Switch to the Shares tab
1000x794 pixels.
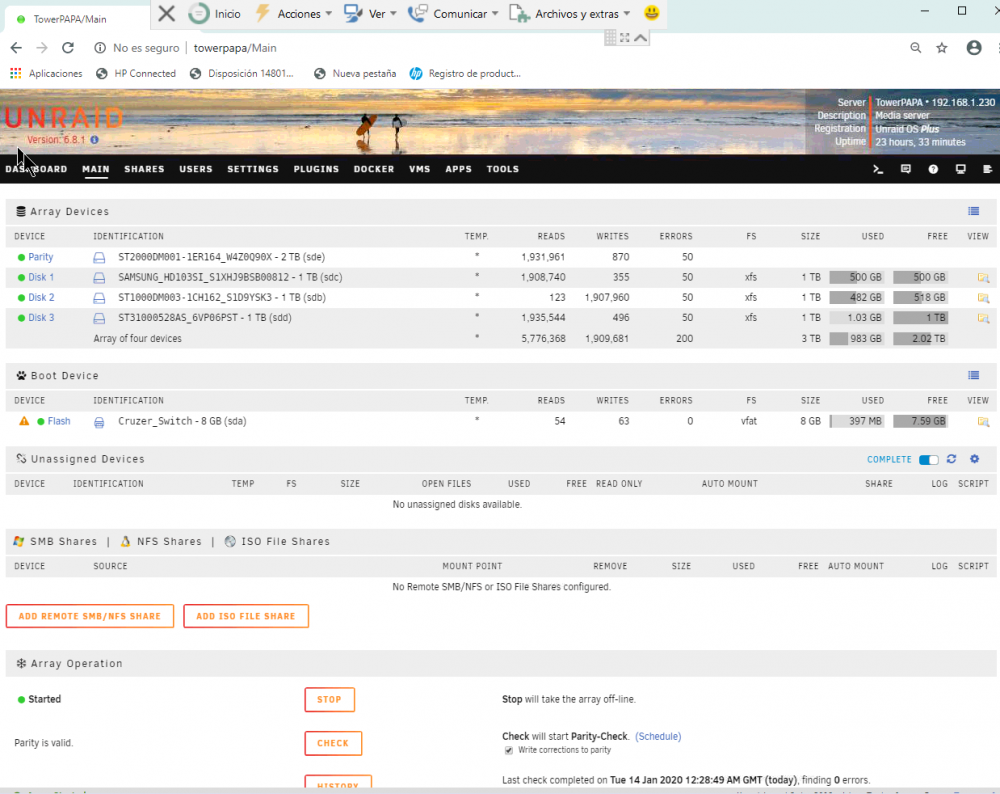point(144,169)
